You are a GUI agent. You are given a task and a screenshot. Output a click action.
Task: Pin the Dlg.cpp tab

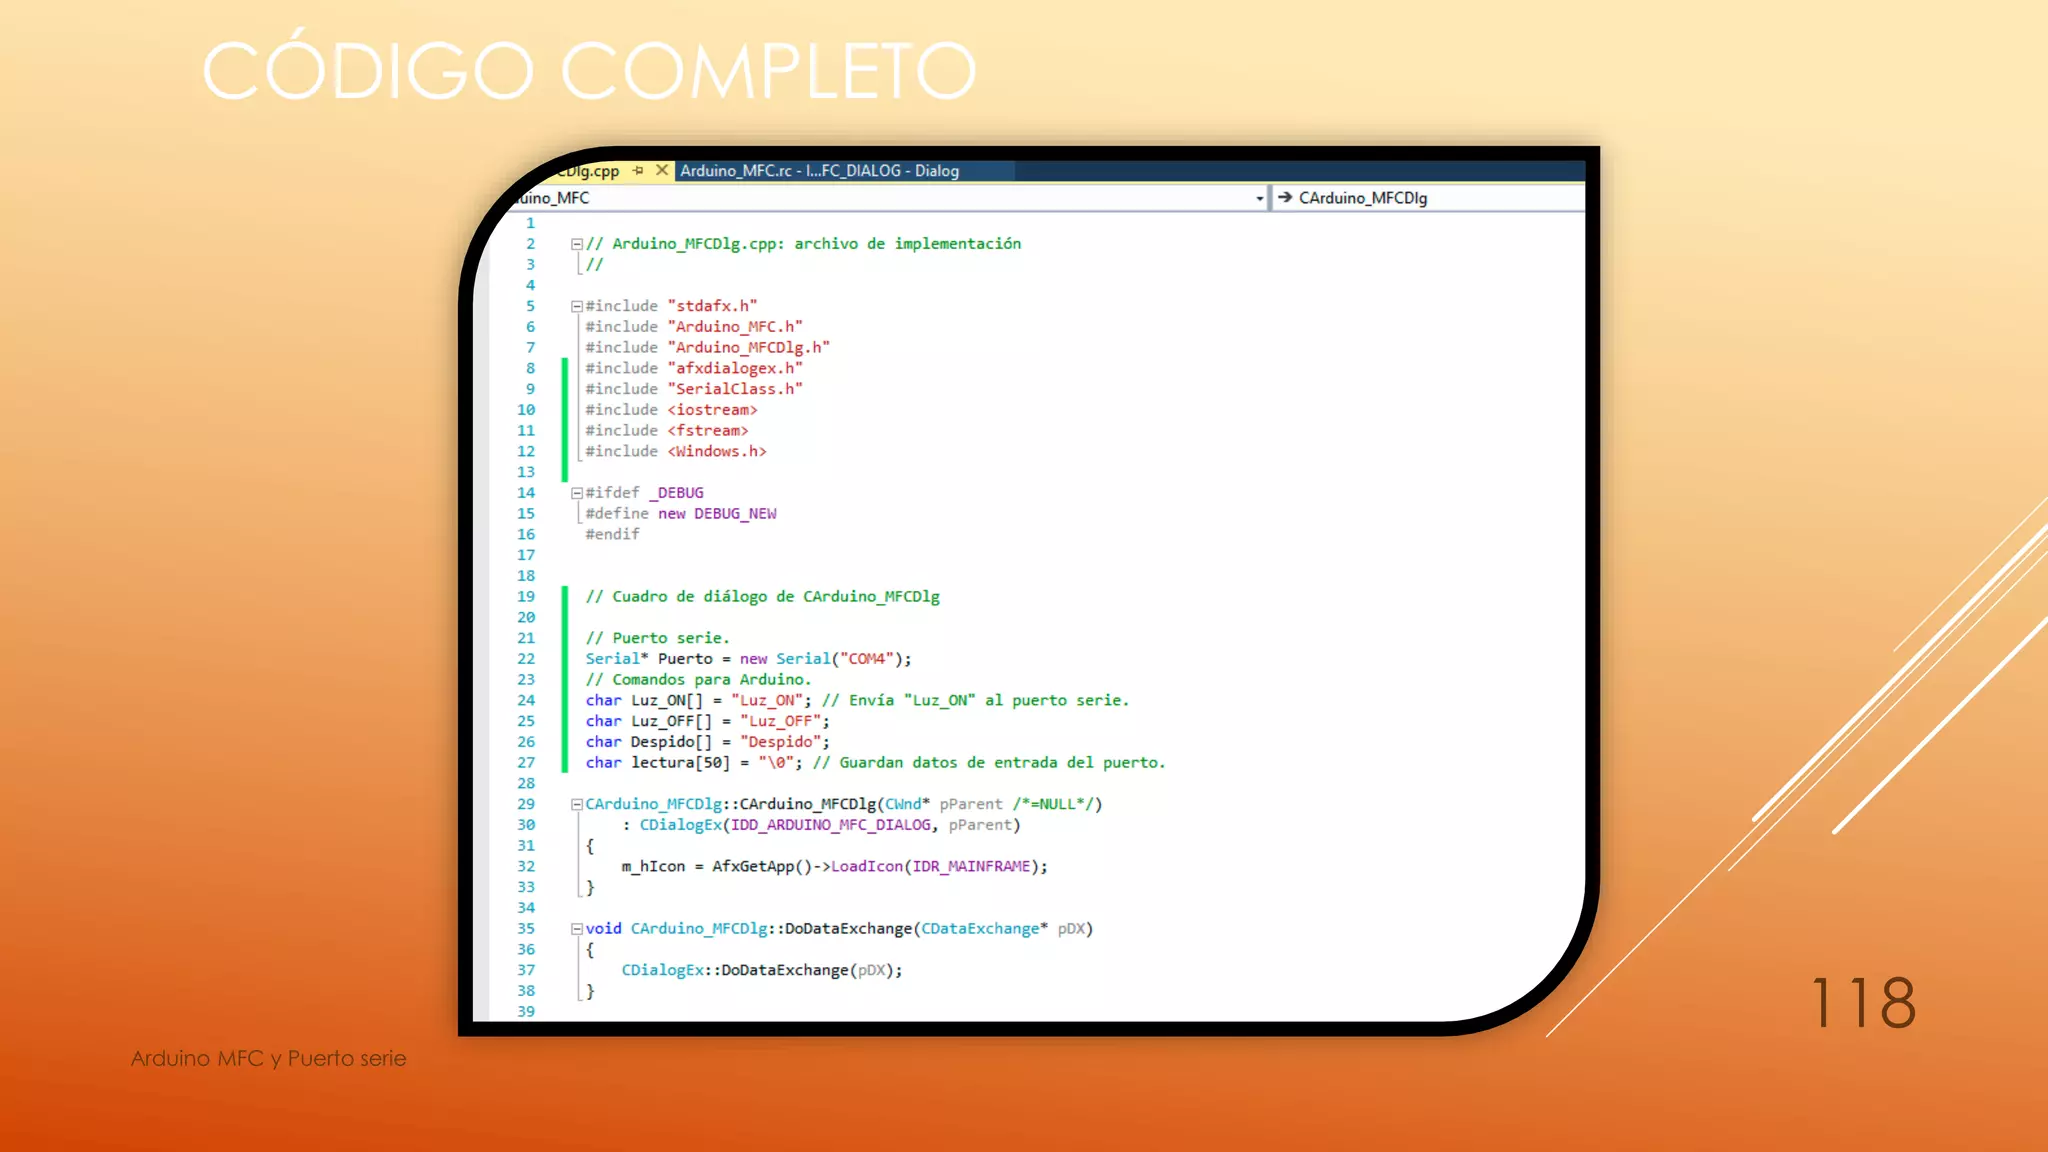[638, 171]
